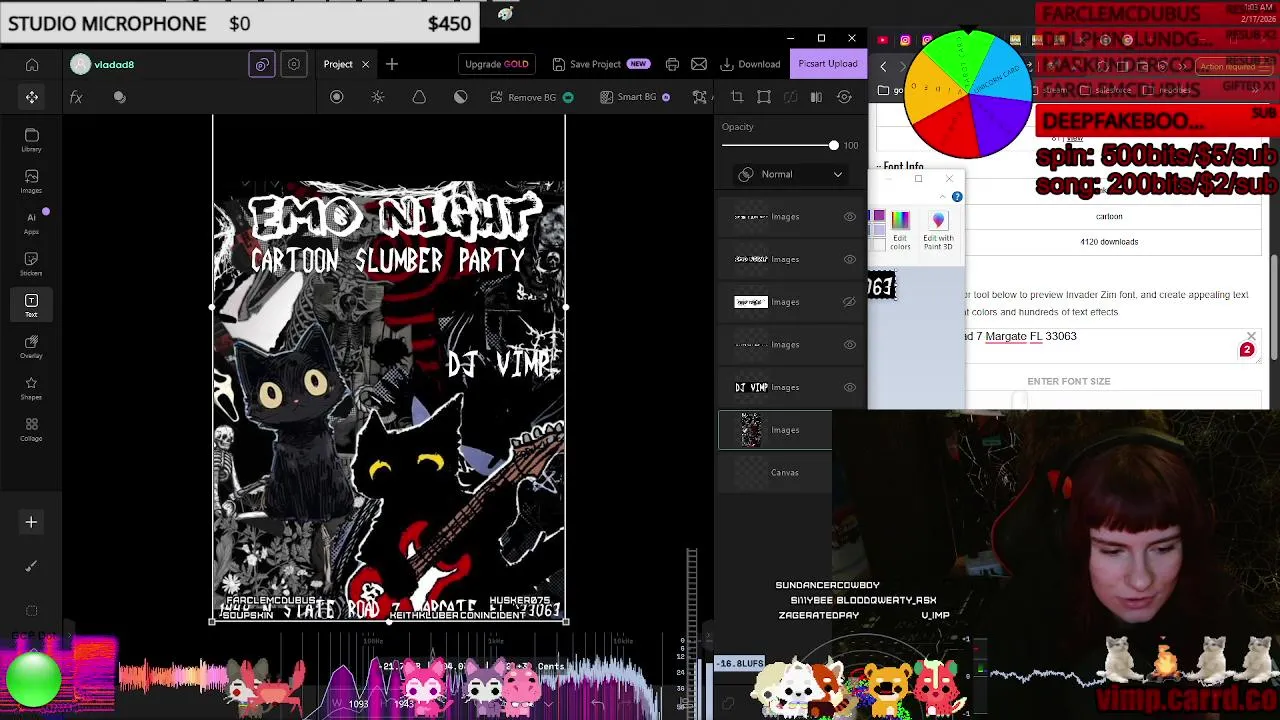Click Smart BG in the toolbar

[x=636, y=97]
